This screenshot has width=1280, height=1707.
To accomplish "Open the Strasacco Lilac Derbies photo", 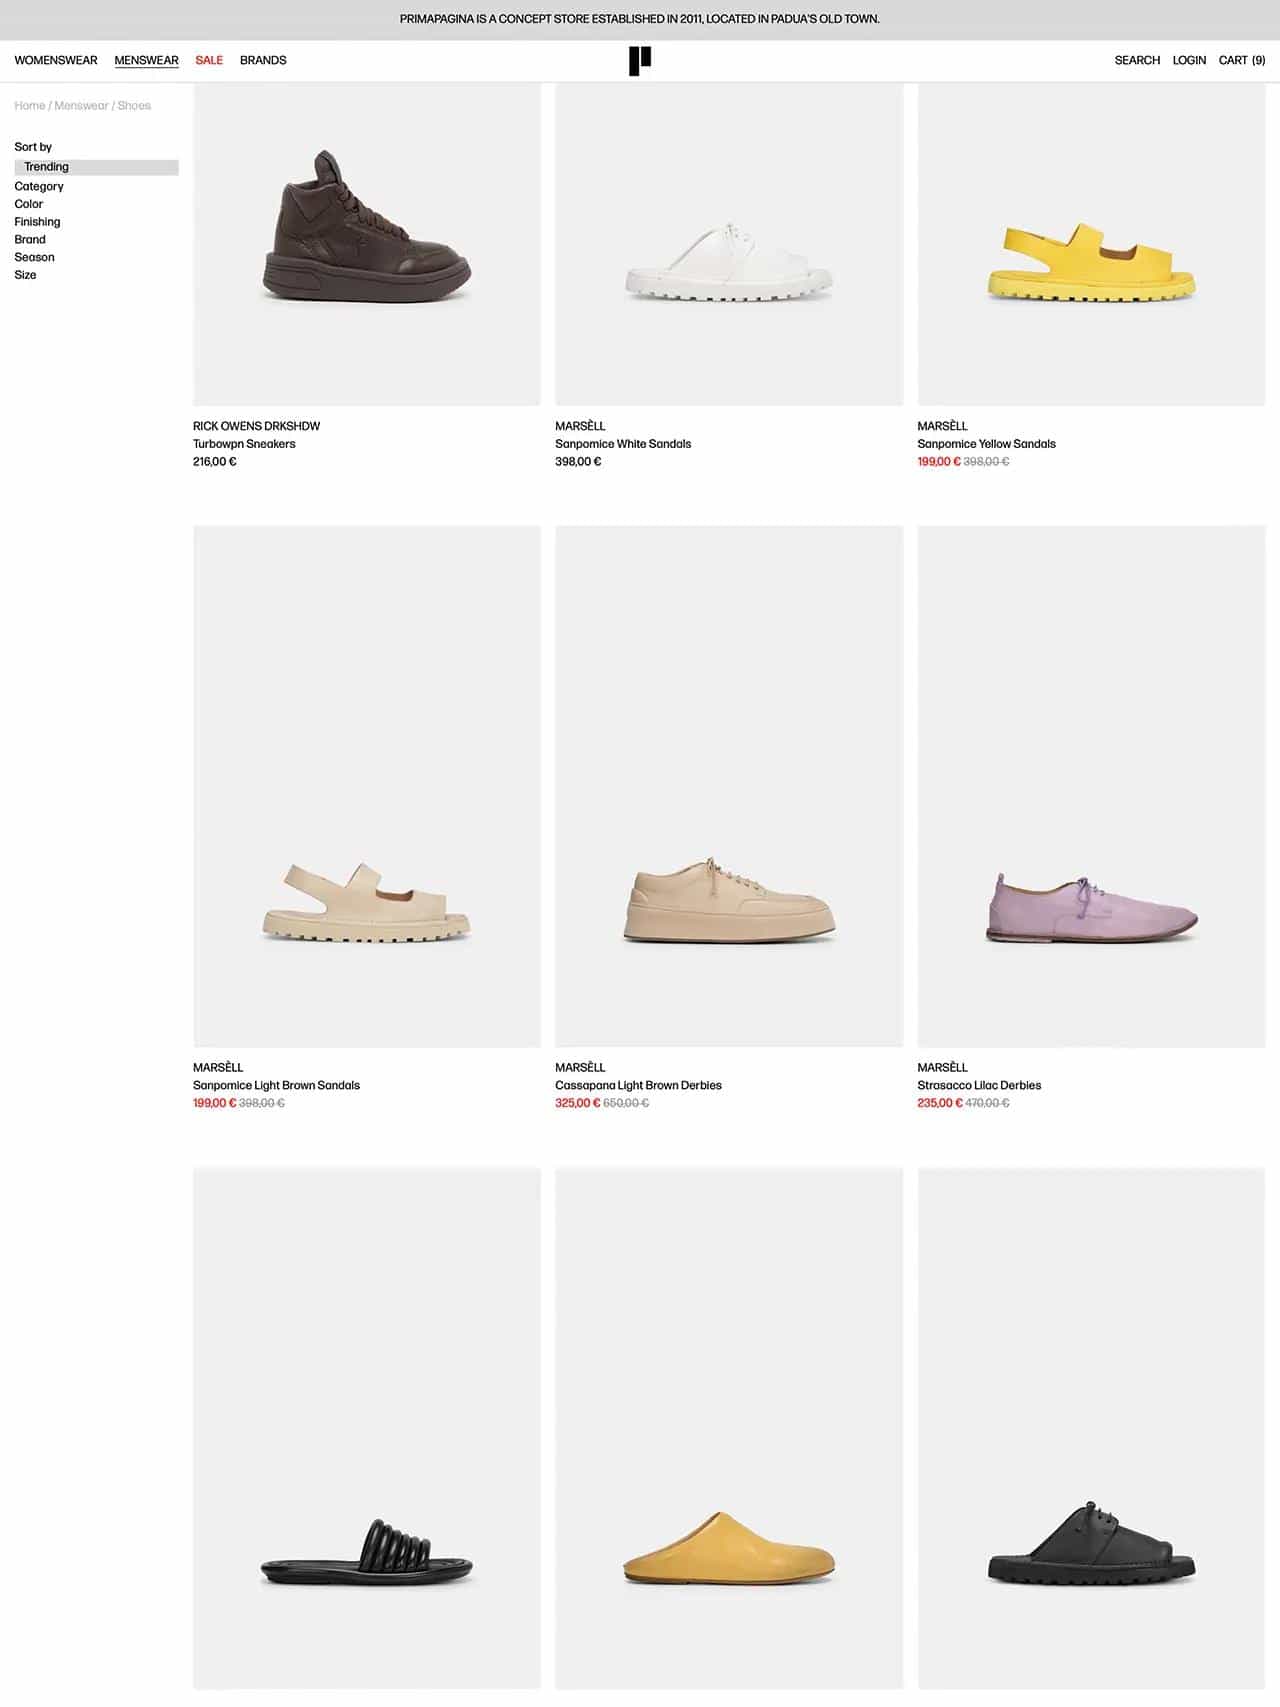I will [1091, 786].
